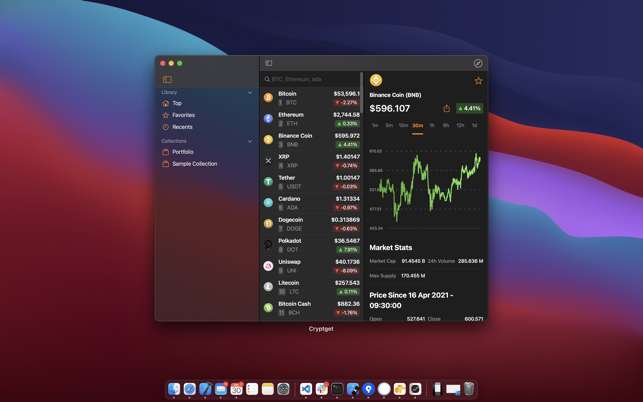Open Trash in the dock
This screenshot has height=402, width=643.
pos(469,388)
